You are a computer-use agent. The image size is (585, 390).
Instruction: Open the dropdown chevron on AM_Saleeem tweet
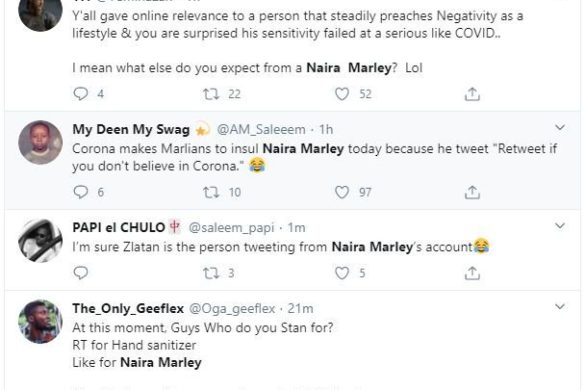[560, 127]
